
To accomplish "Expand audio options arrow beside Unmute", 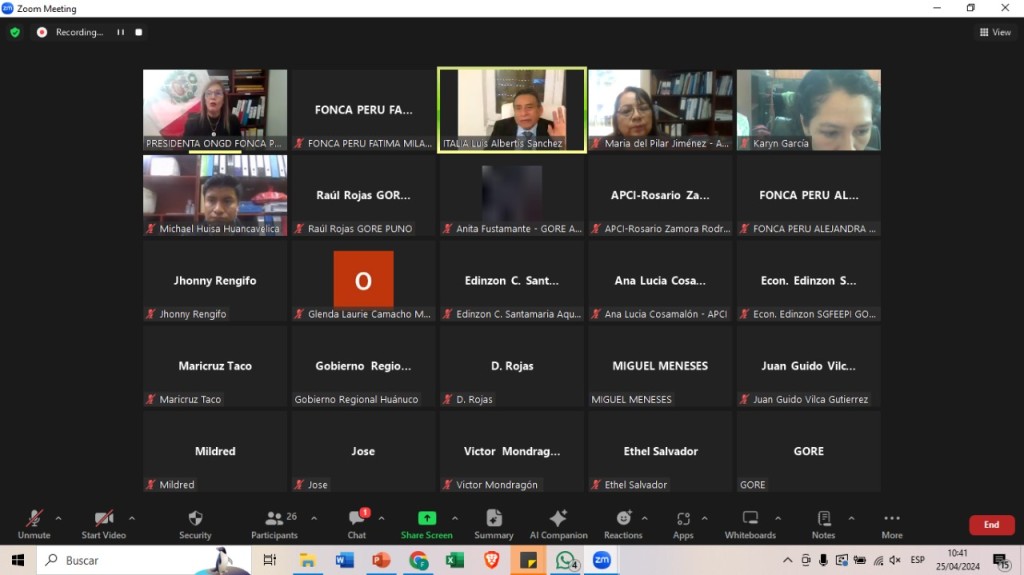I will 58,518.
